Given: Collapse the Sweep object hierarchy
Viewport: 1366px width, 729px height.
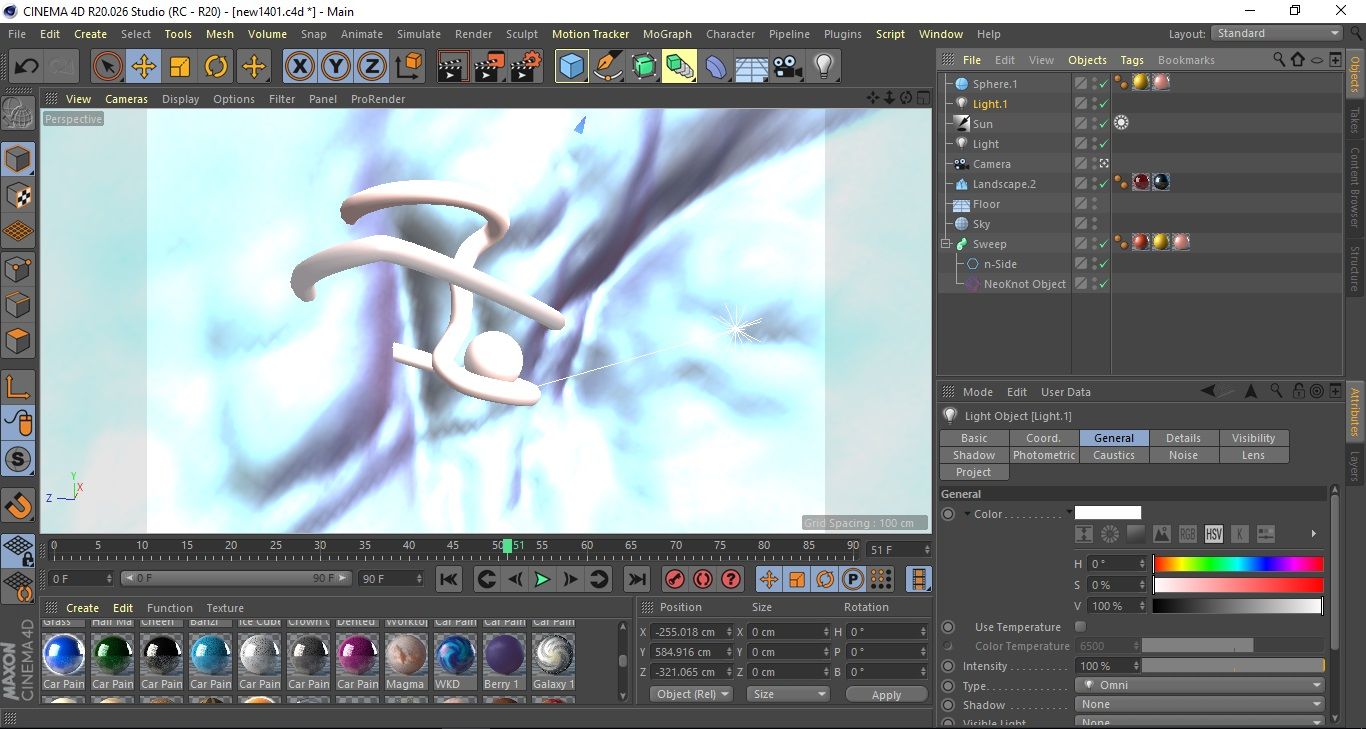Looking at the screenshot, I should coord(946,244).
